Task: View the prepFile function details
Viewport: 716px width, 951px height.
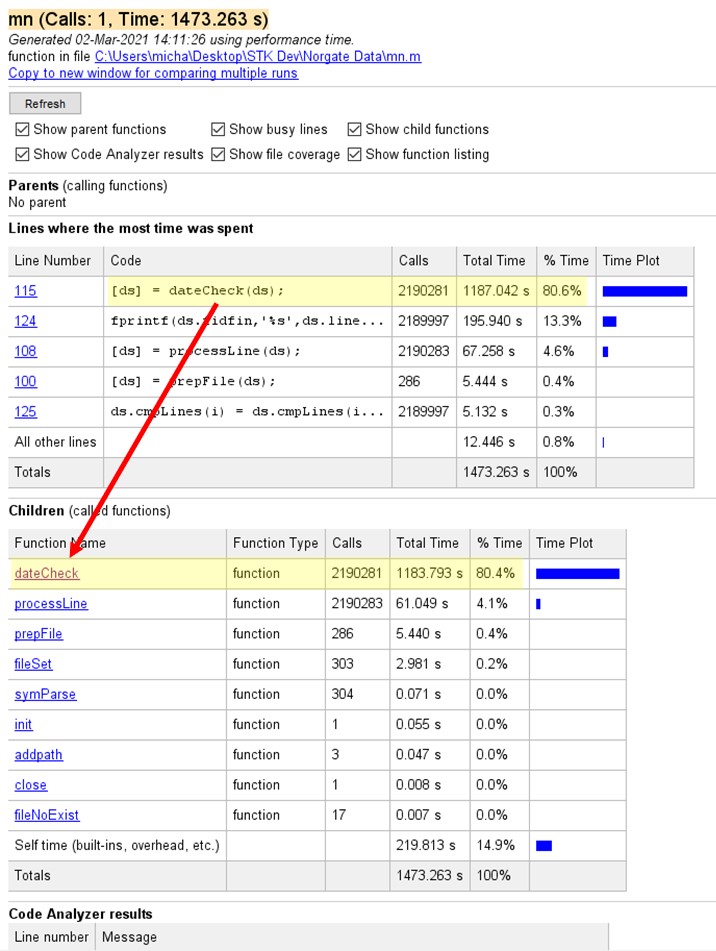Action: click(38, 634)
